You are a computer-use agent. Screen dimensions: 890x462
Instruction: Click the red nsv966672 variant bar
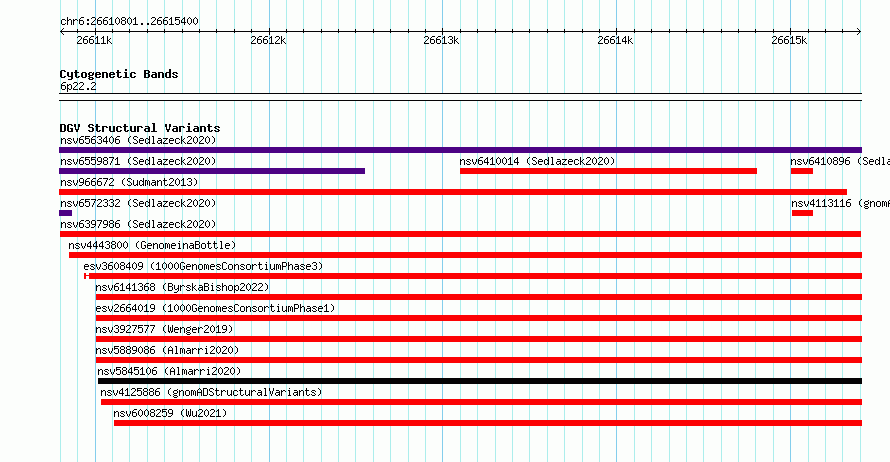[x=453, y=192]
